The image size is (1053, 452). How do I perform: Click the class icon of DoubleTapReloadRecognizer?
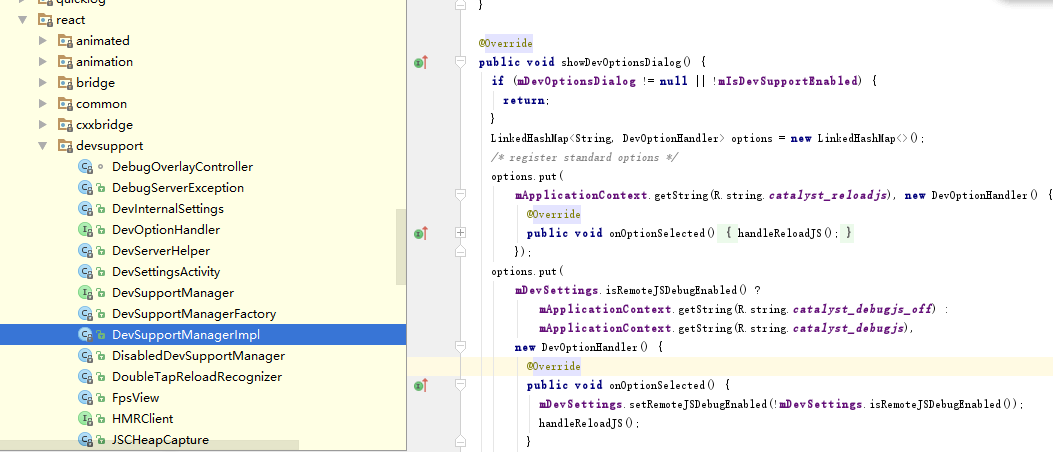coord(85,377)
